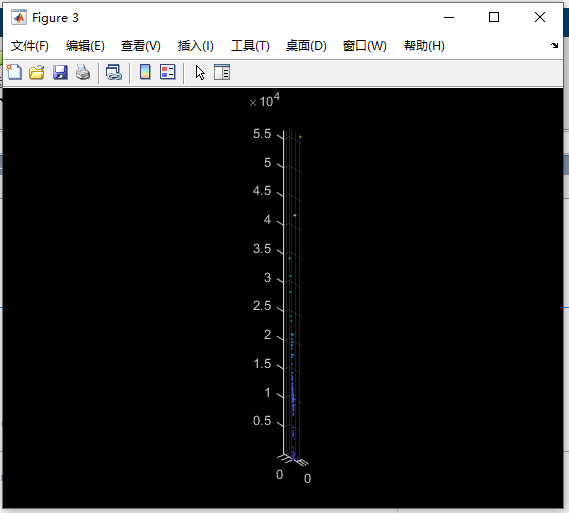Open the 插入(I) menu
The height and width of the screenshot is (513, 569).
click(x=196, y=46)
